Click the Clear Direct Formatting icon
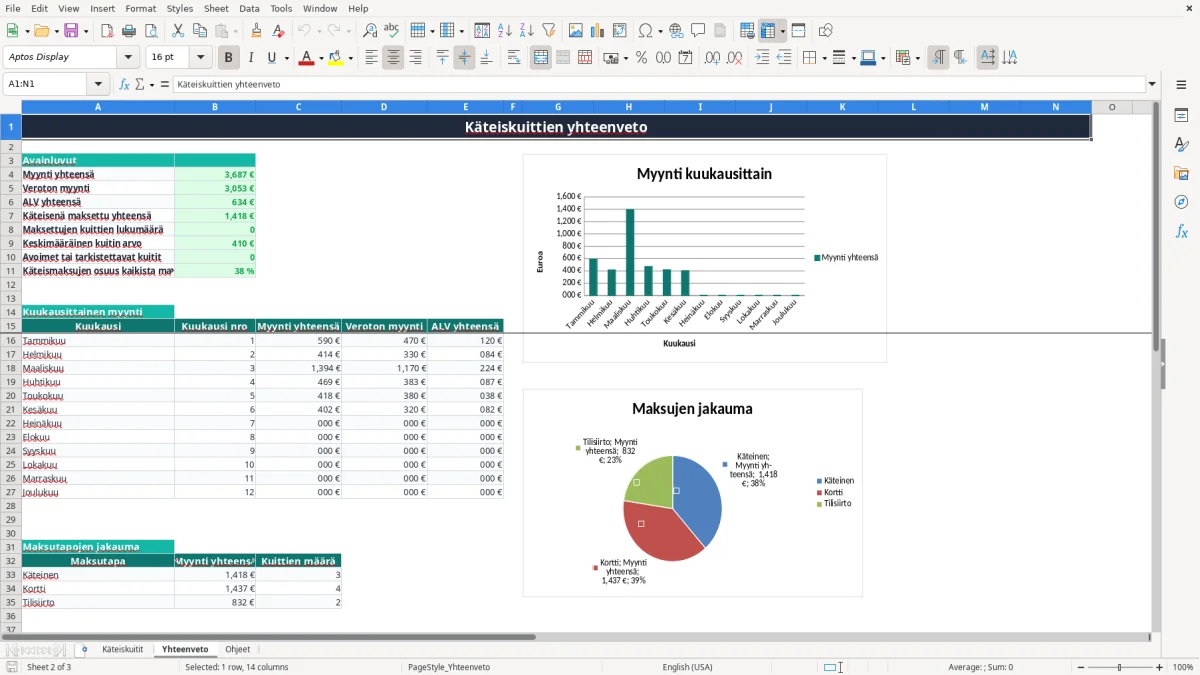1200x675 pixels. [x=278, y=31]
